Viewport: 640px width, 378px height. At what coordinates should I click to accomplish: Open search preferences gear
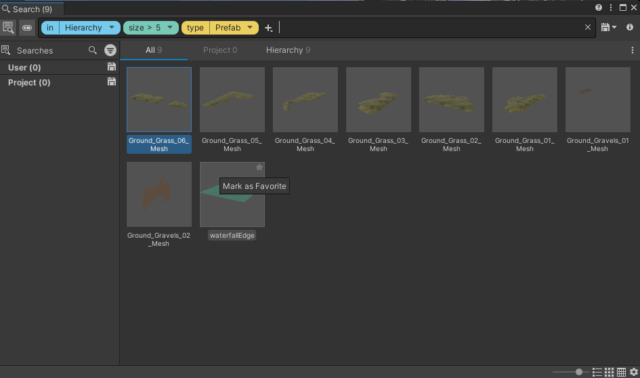point(633,372)
